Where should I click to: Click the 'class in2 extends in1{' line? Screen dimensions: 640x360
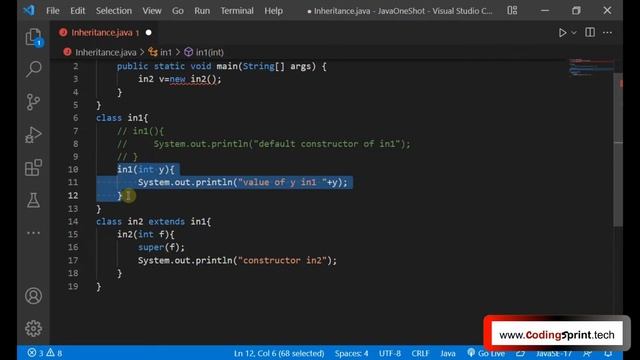pyautogui.click(x=153, y=222)
